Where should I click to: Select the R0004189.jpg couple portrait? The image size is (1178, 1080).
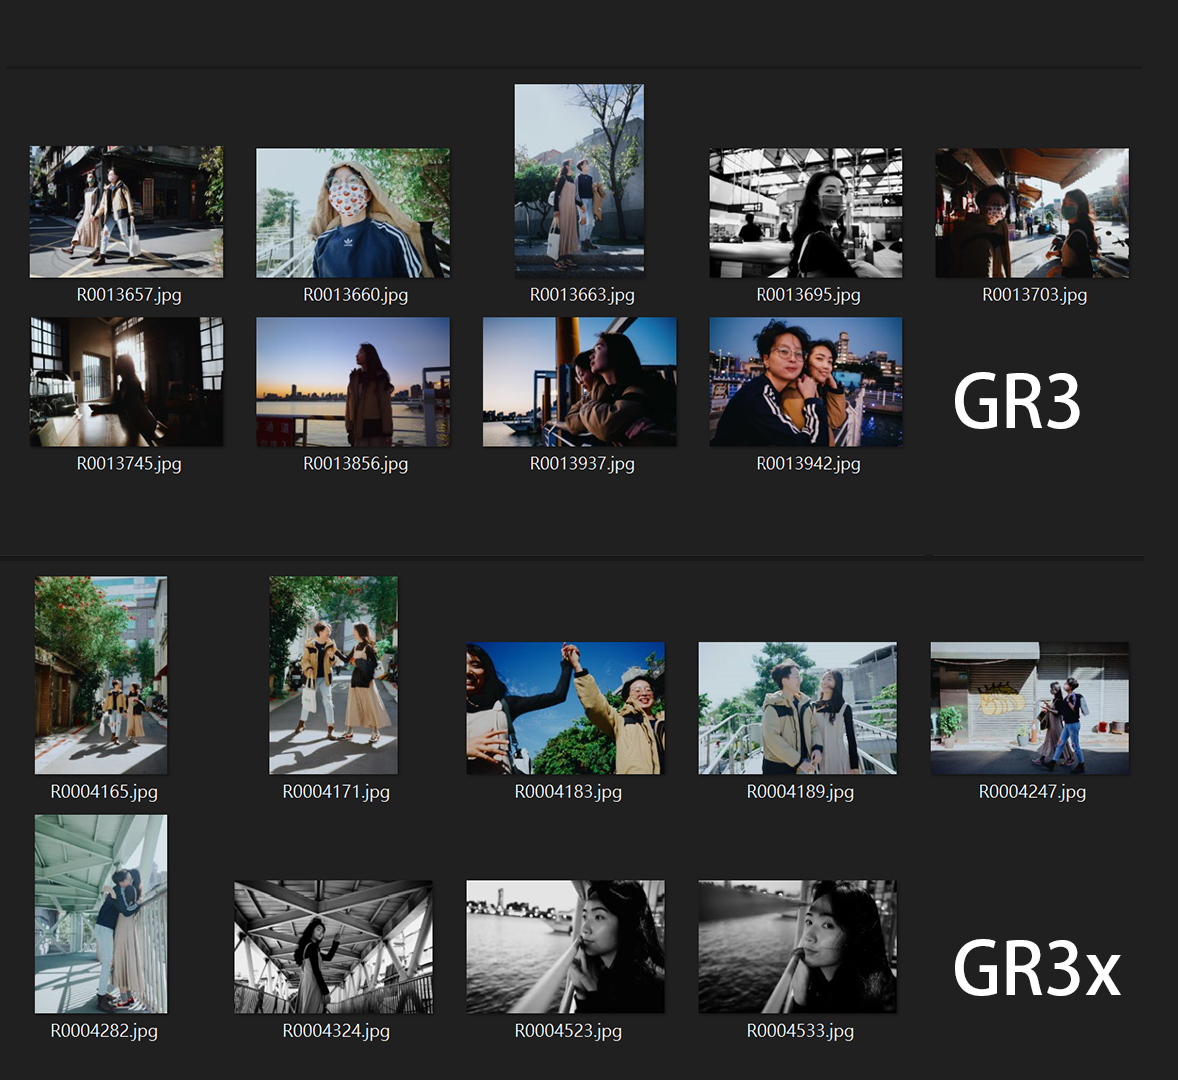pyautogui.click(x=797, y=708)
